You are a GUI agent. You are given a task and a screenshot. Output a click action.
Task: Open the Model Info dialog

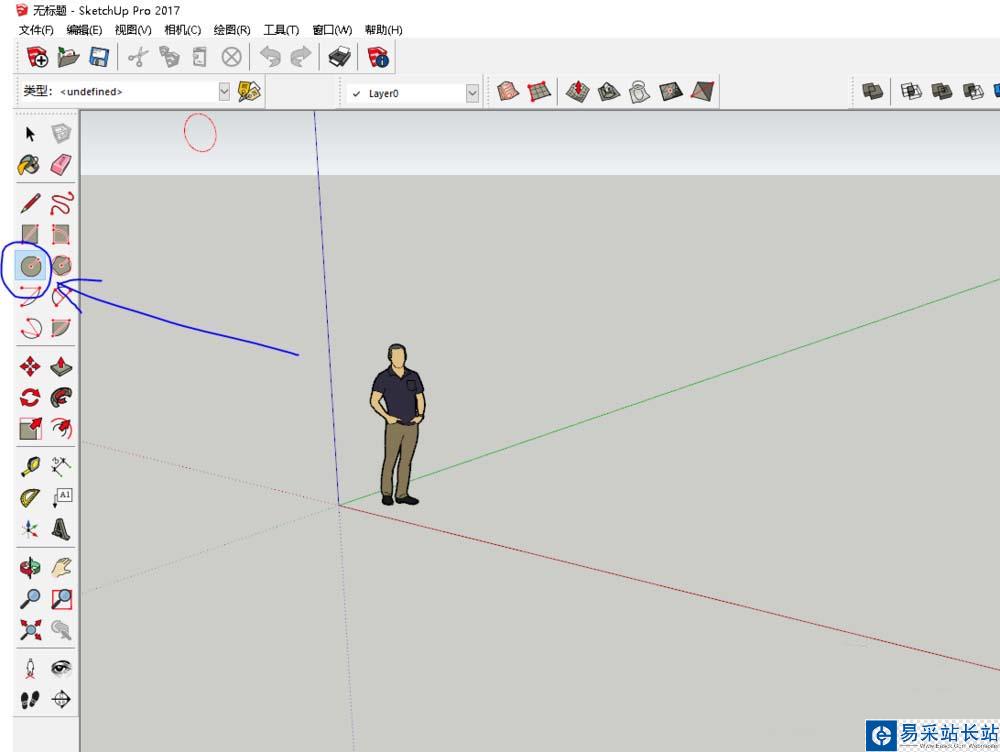[x=378, y=57]
